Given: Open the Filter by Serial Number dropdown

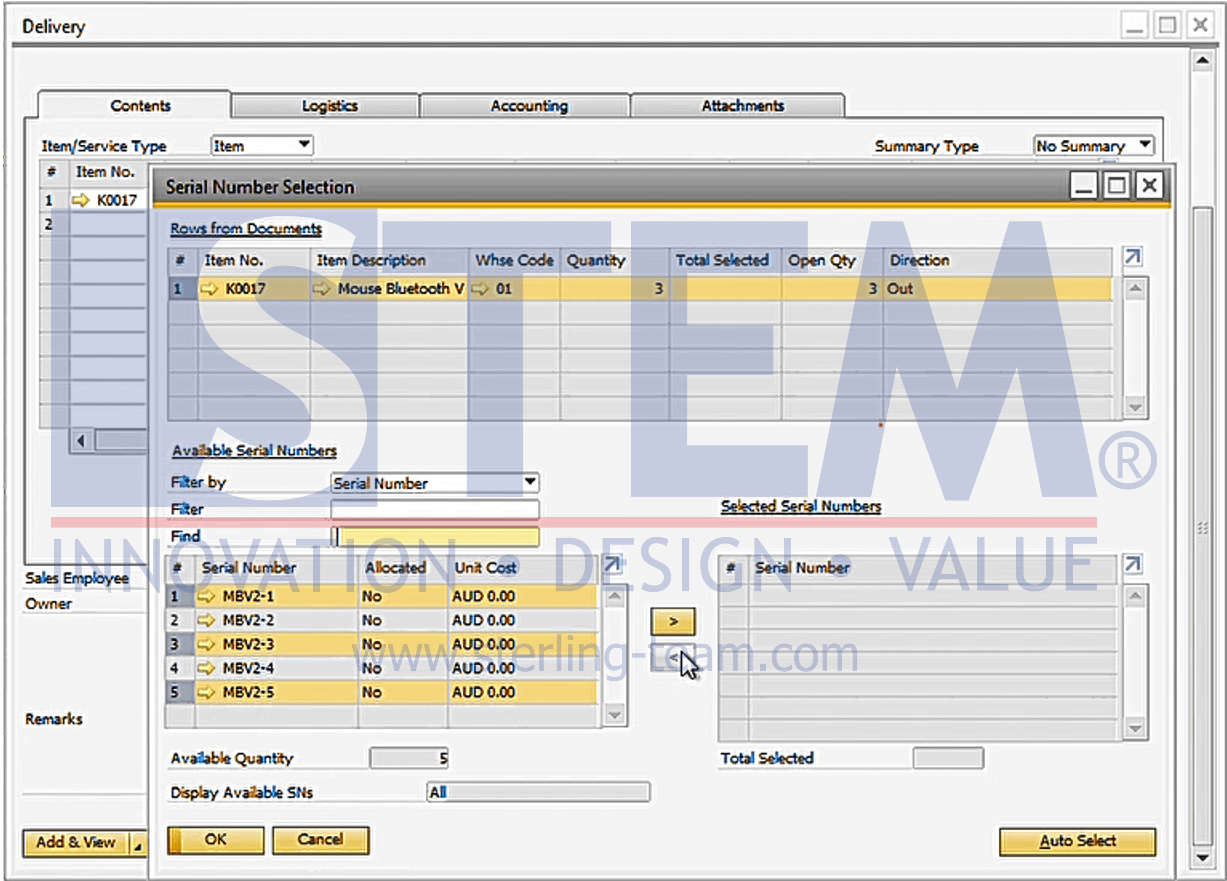Looking at the screenshot, I should click(530, 483).
